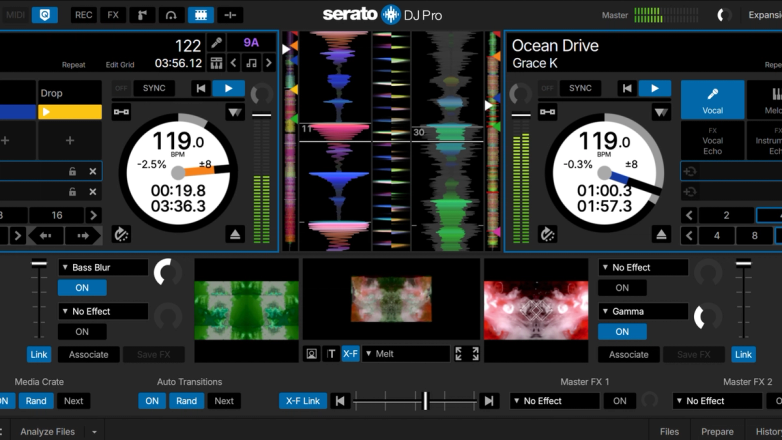
Task: Toggle the left video Link button
Action: pyautogui.click(x=39, y=354)
